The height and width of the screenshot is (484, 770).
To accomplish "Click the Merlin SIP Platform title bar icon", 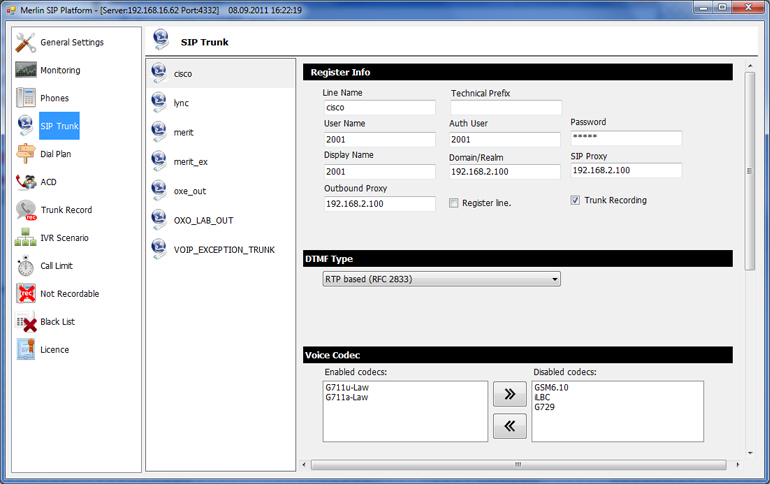I will 11,10.
